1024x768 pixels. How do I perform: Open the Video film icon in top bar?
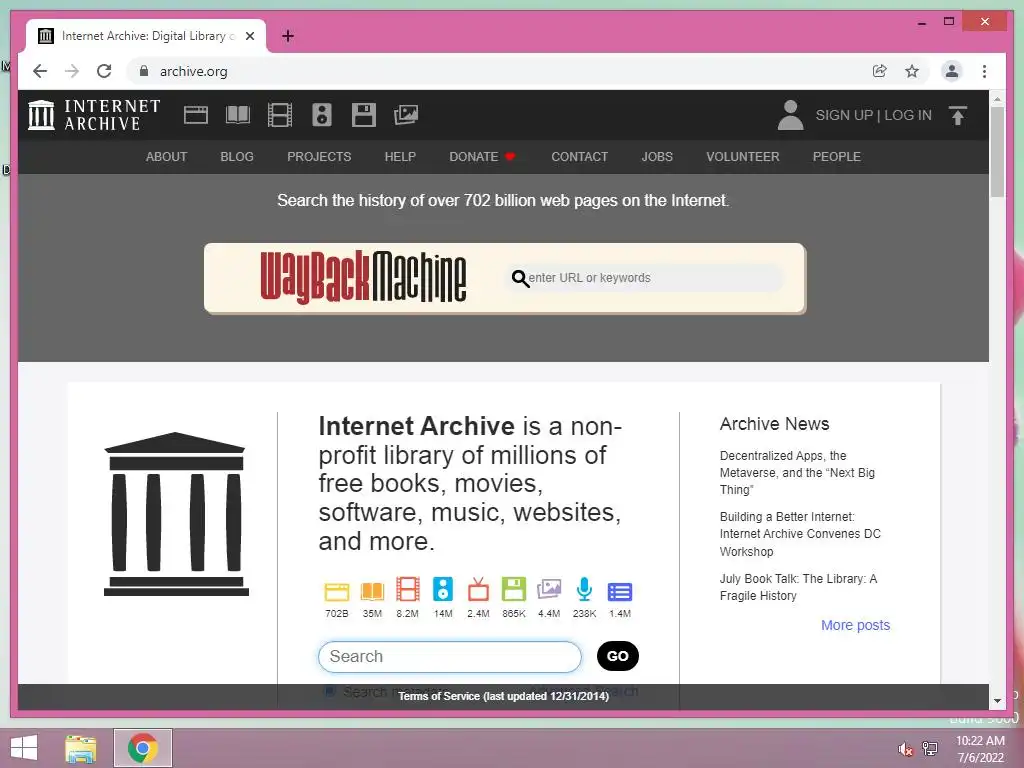click(280, 115)
